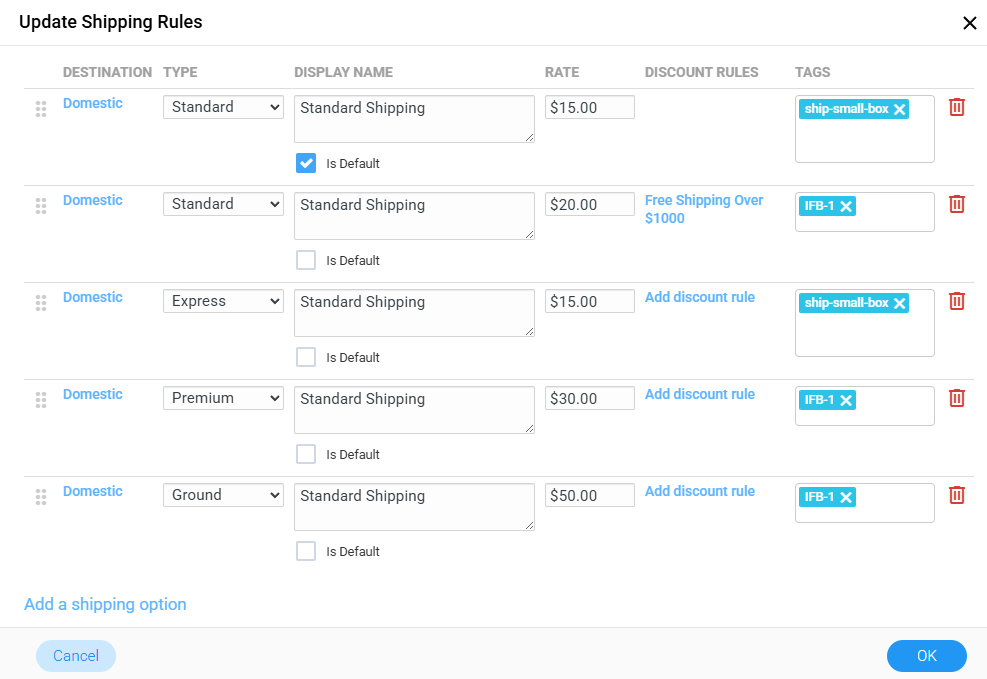Uncheck Is Default for $15.00 Standard rule
This screenshot has height=679, width=987.
coord(306,163)
